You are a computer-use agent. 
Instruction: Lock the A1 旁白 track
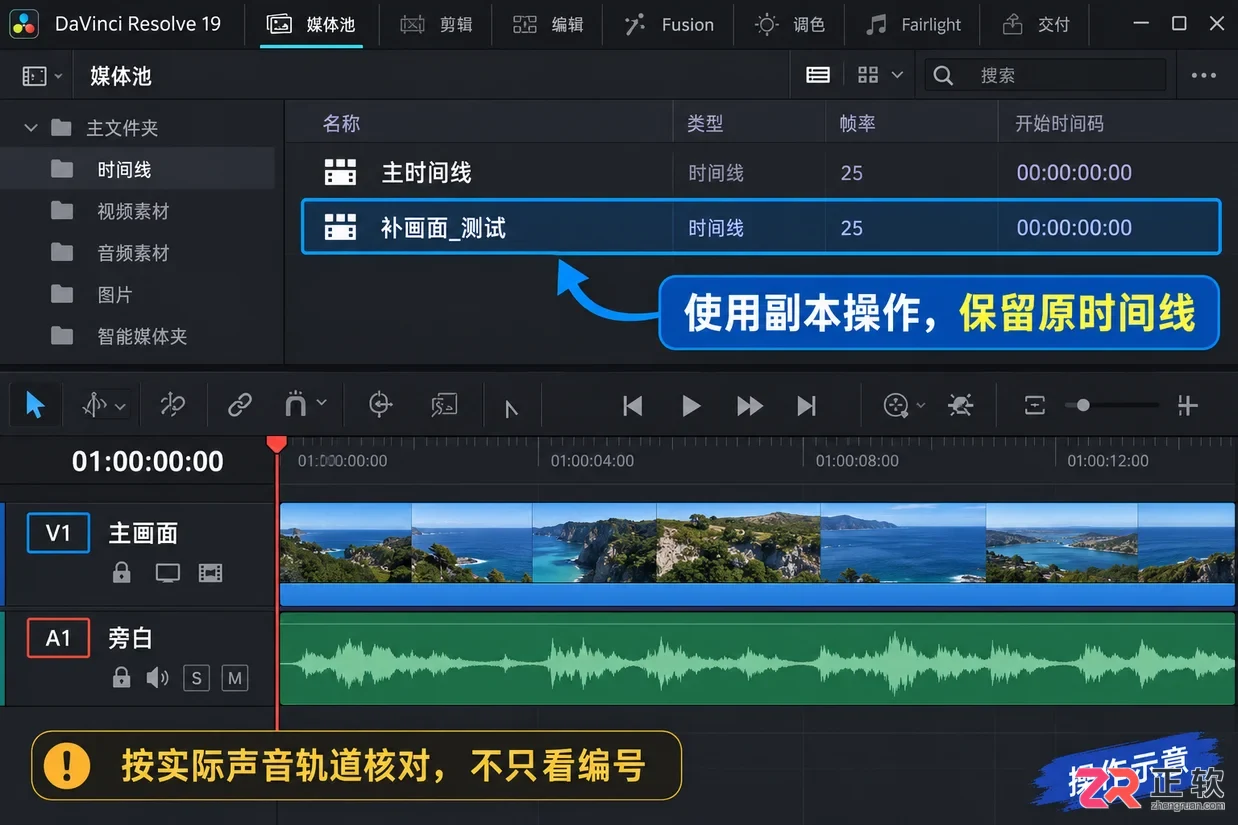[121, 678]
